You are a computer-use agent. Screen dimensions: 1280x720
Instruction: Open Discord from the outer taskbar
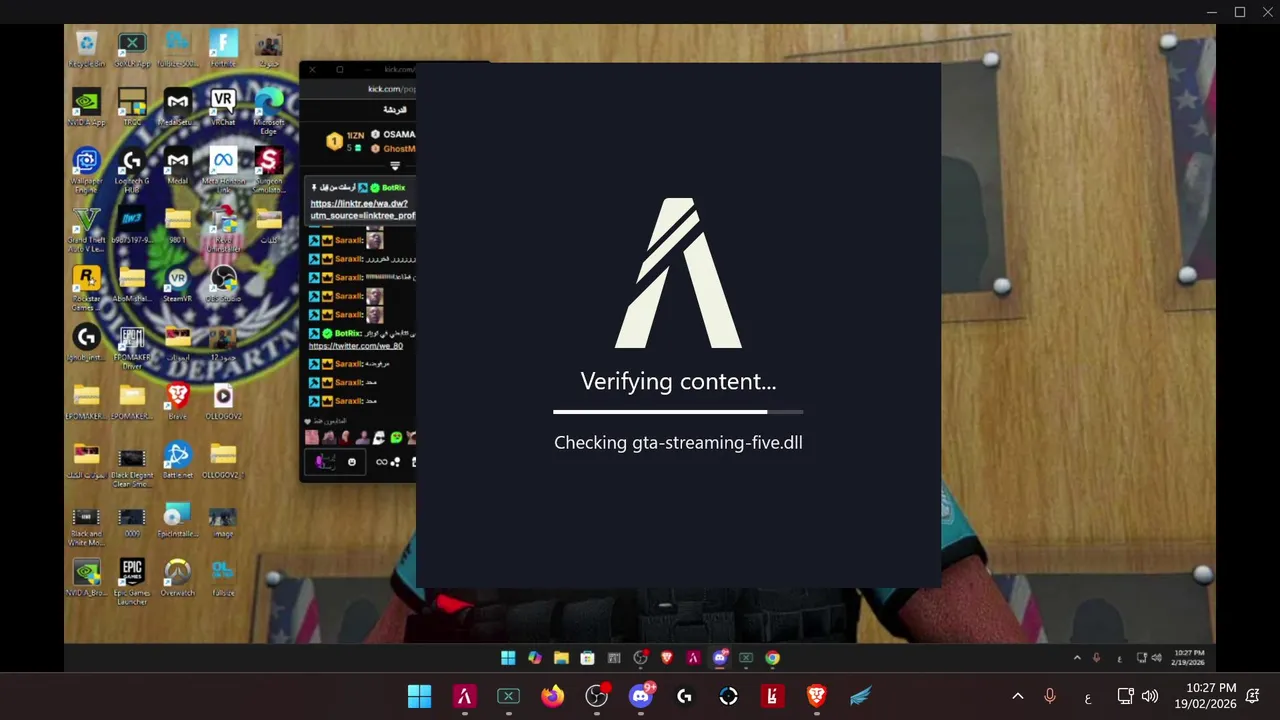[641, 696]
